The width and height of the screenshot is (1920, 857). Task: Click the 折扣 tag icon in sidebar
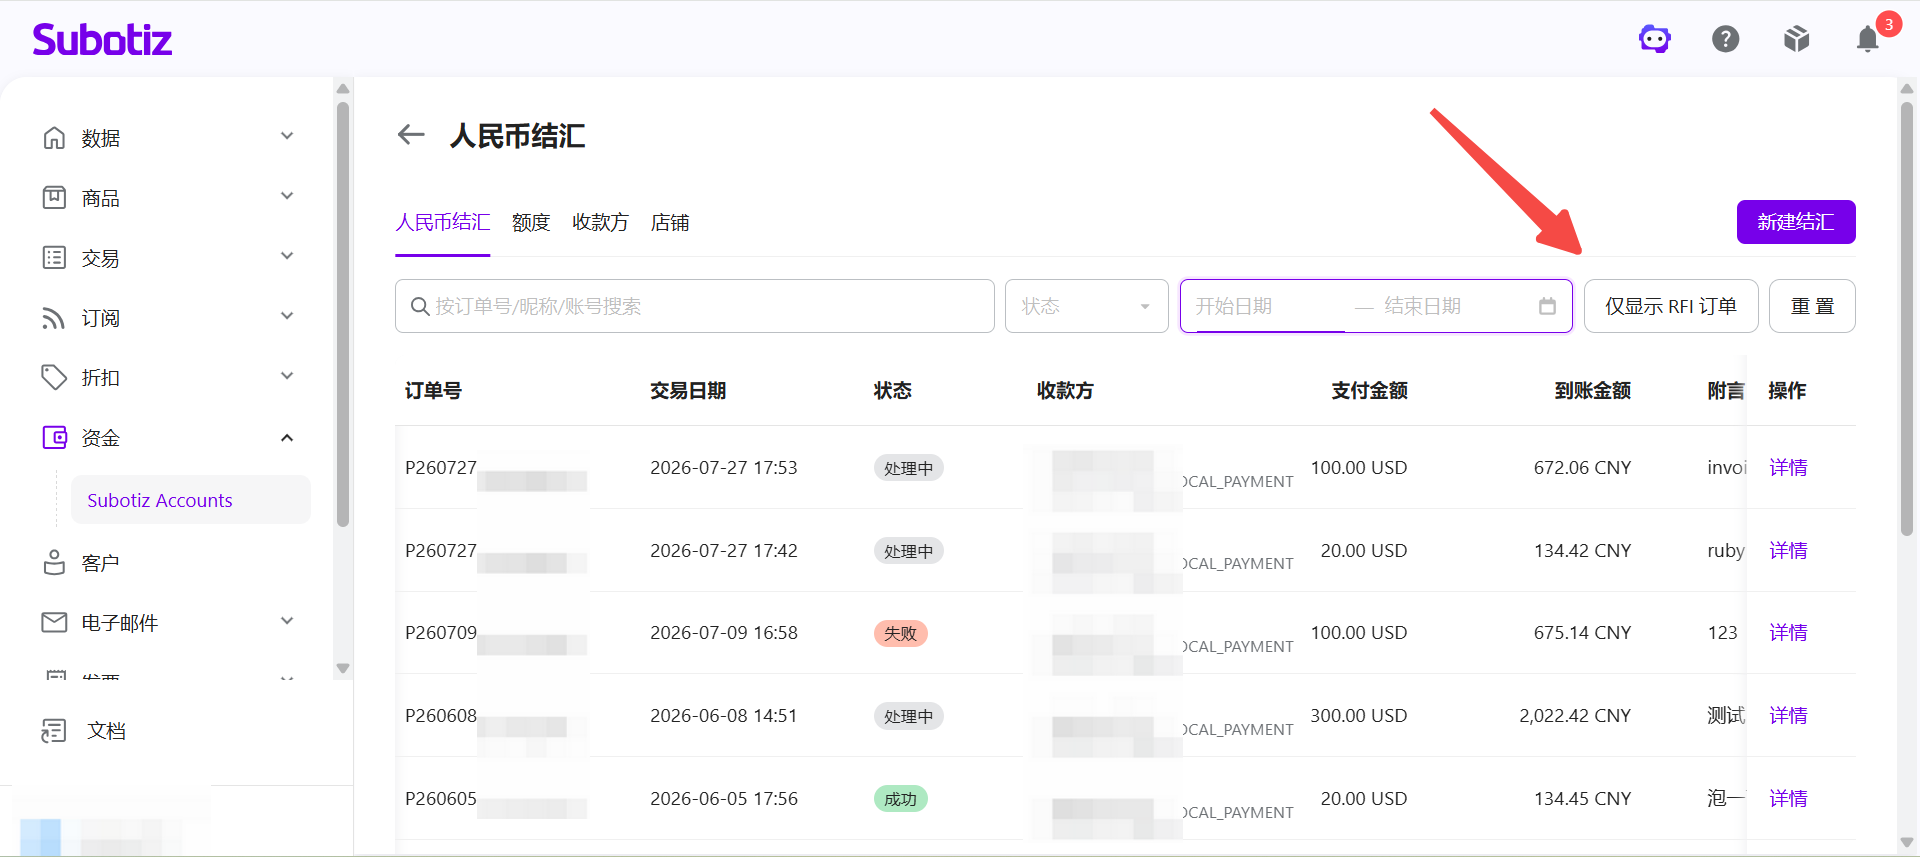click(x=54, y=378)
